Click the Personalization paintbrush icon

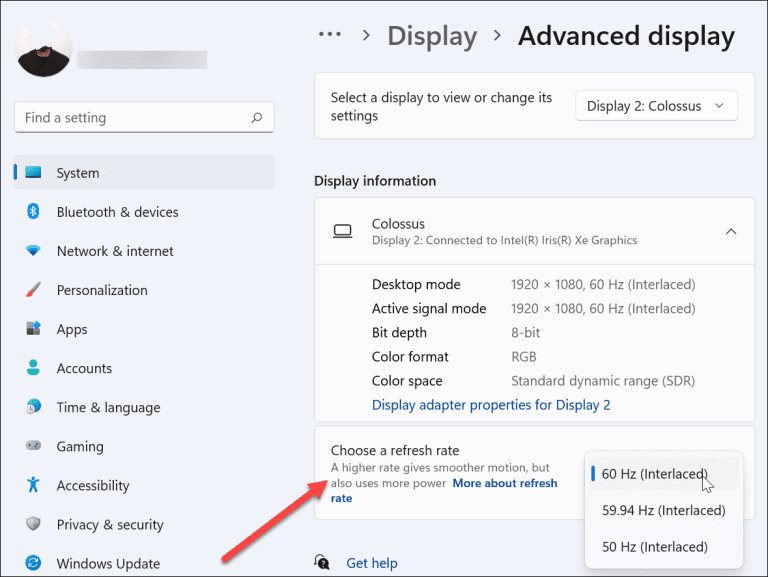[33, 289]
